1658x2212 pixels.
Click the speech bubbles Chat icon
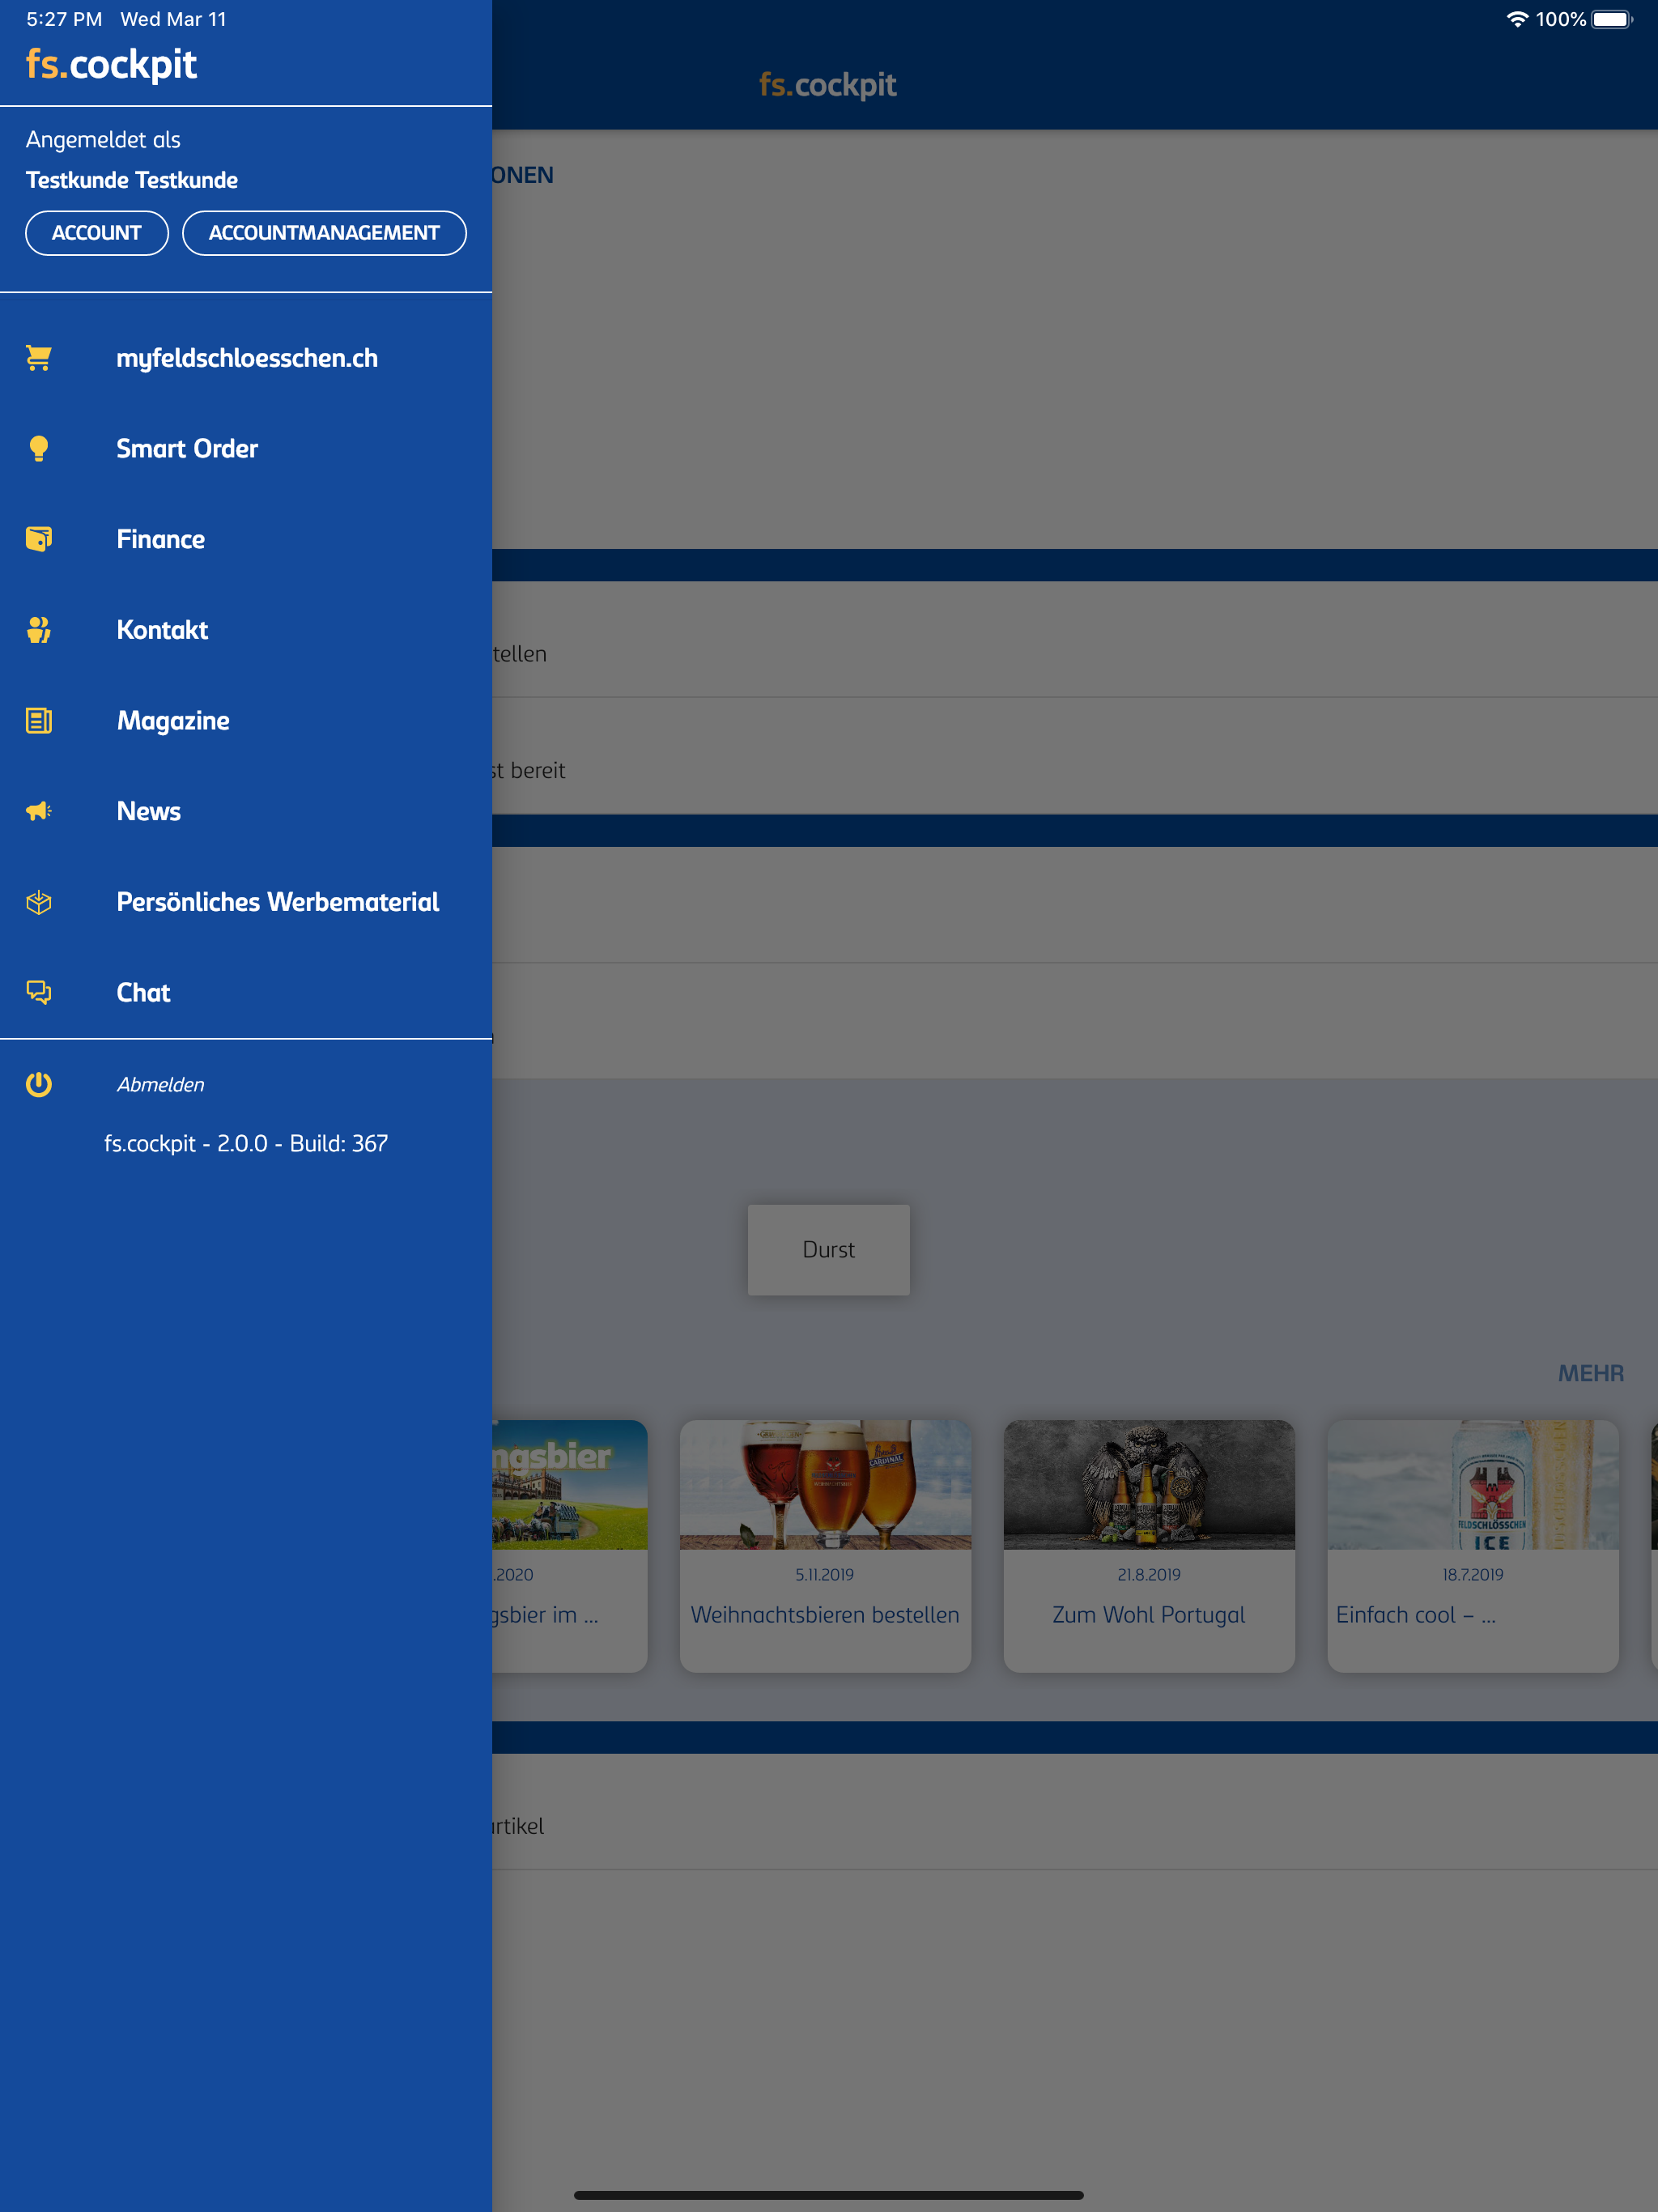click(39, 992)
